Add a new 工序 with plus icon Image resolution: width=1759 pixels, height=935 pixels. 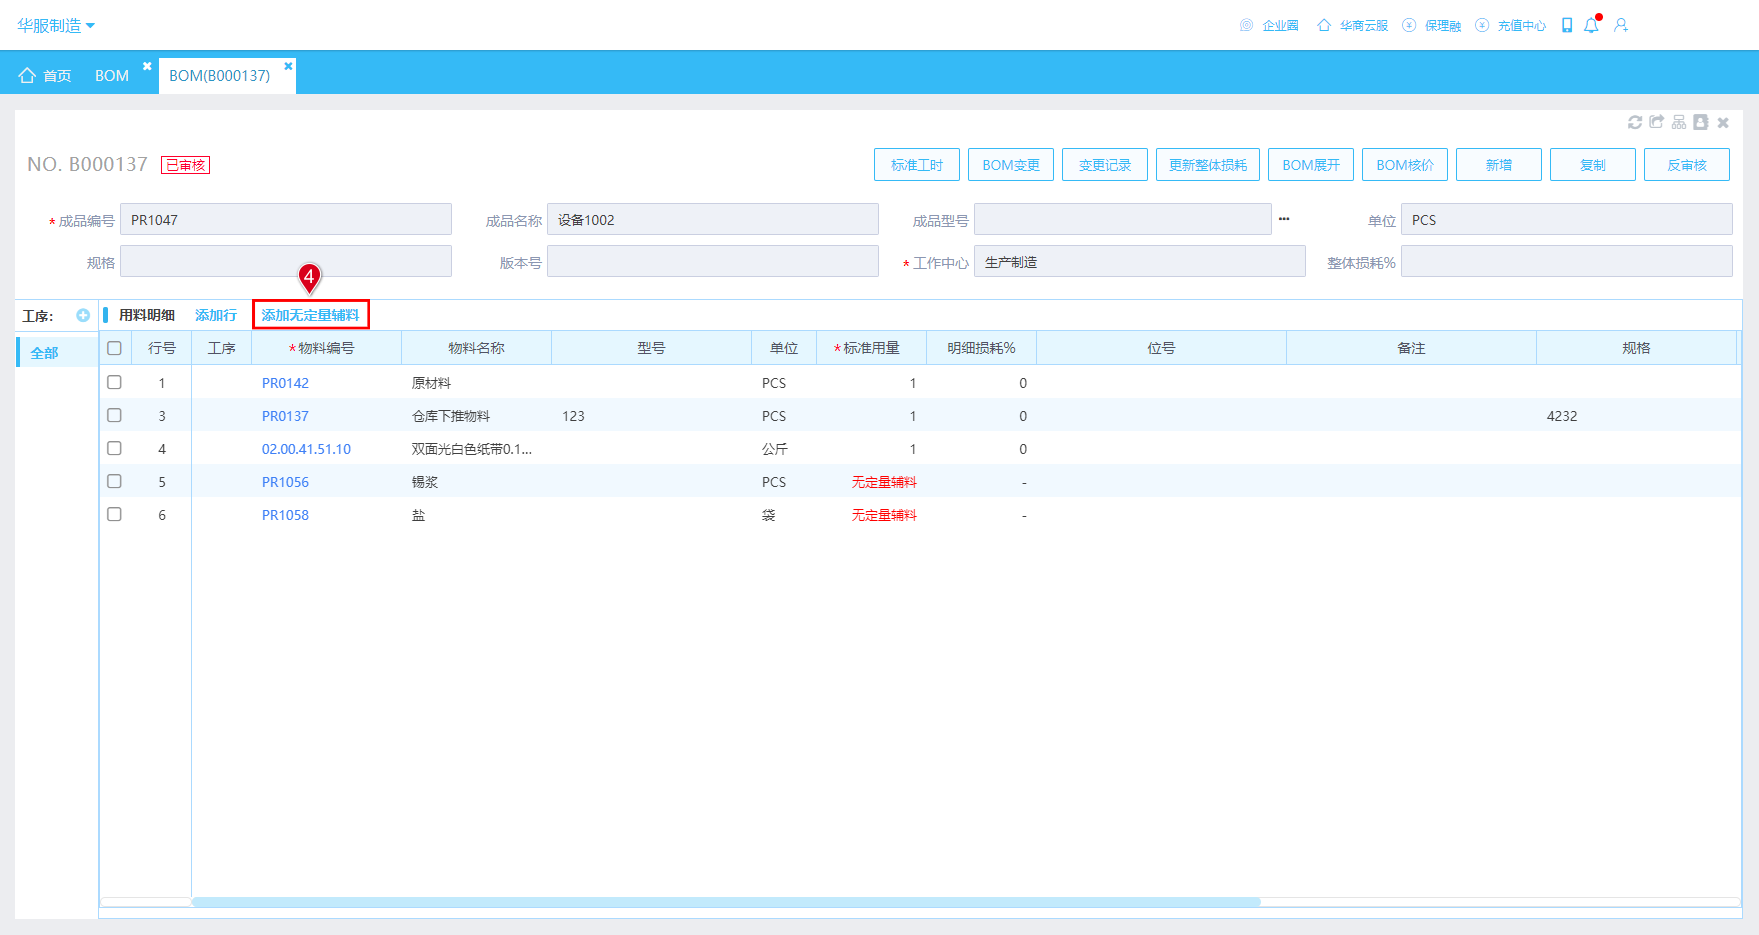point(83,315)
